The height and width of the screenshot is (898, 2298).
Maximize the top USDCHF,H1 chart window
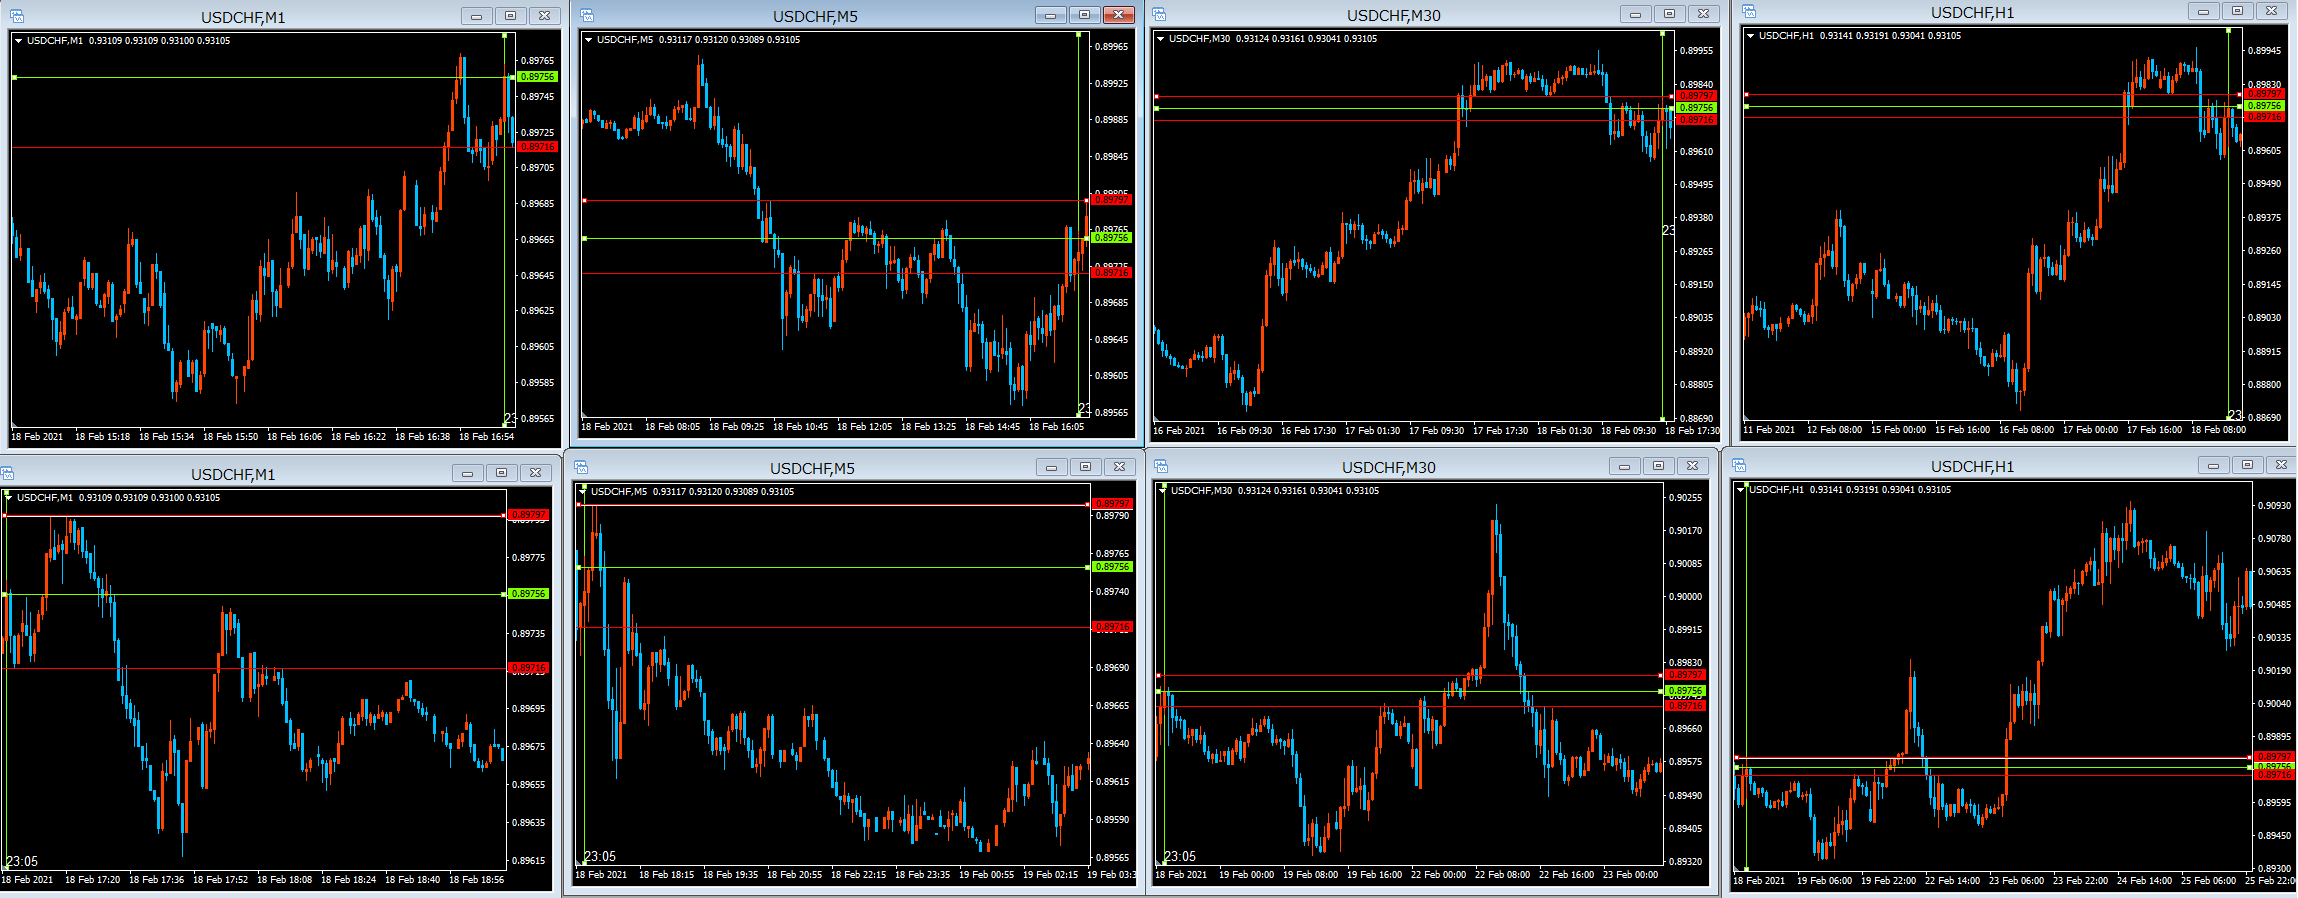click(2237, 11)
